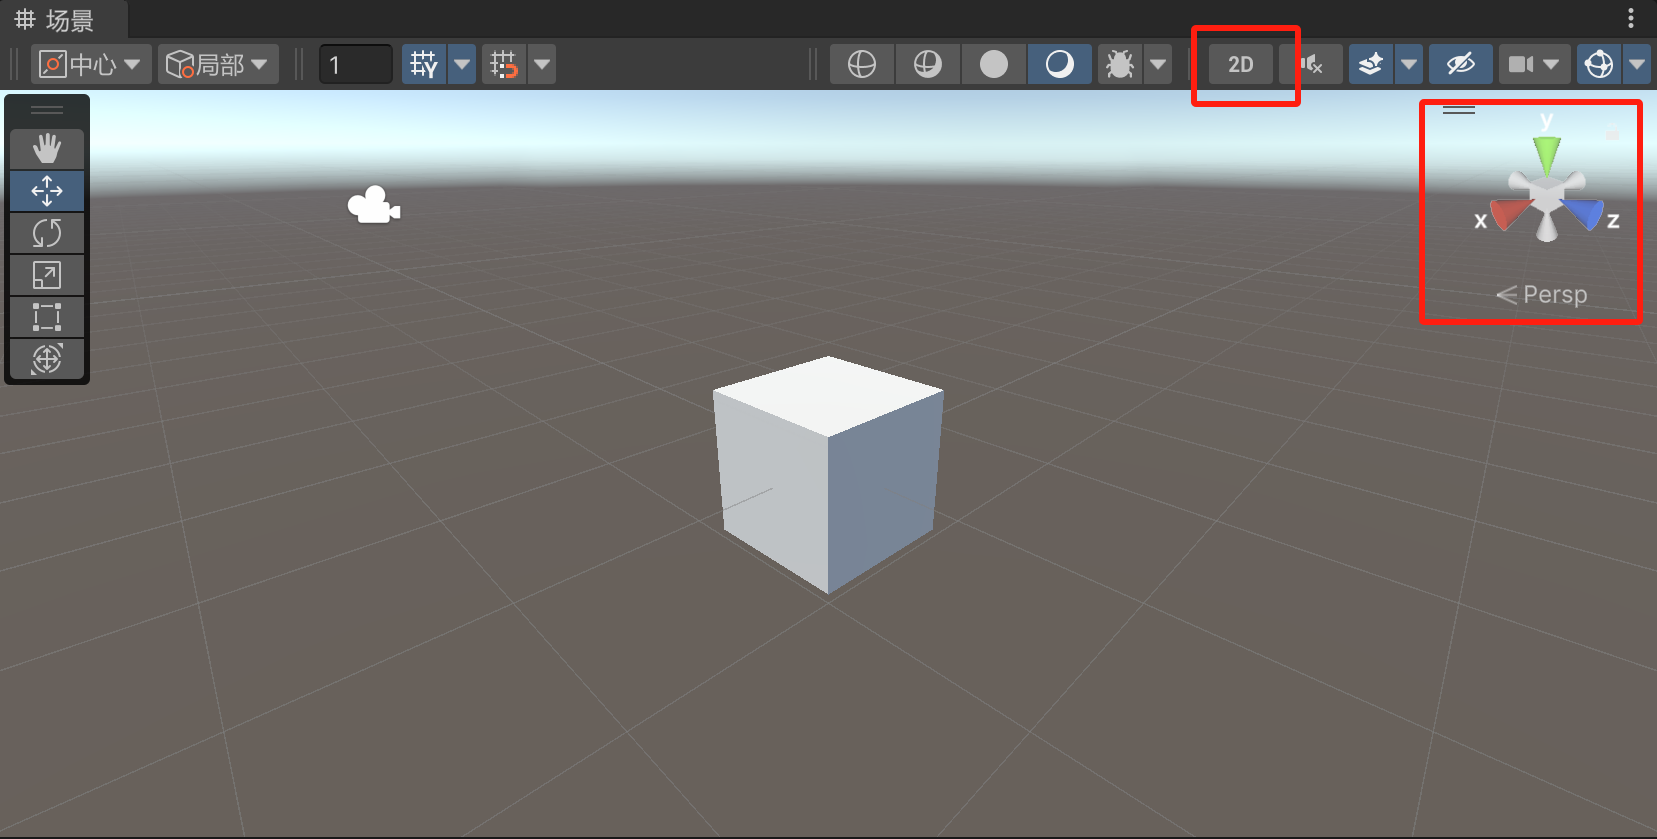Select the Rect transform tool

pyautogui.click(x=47, y=317)
